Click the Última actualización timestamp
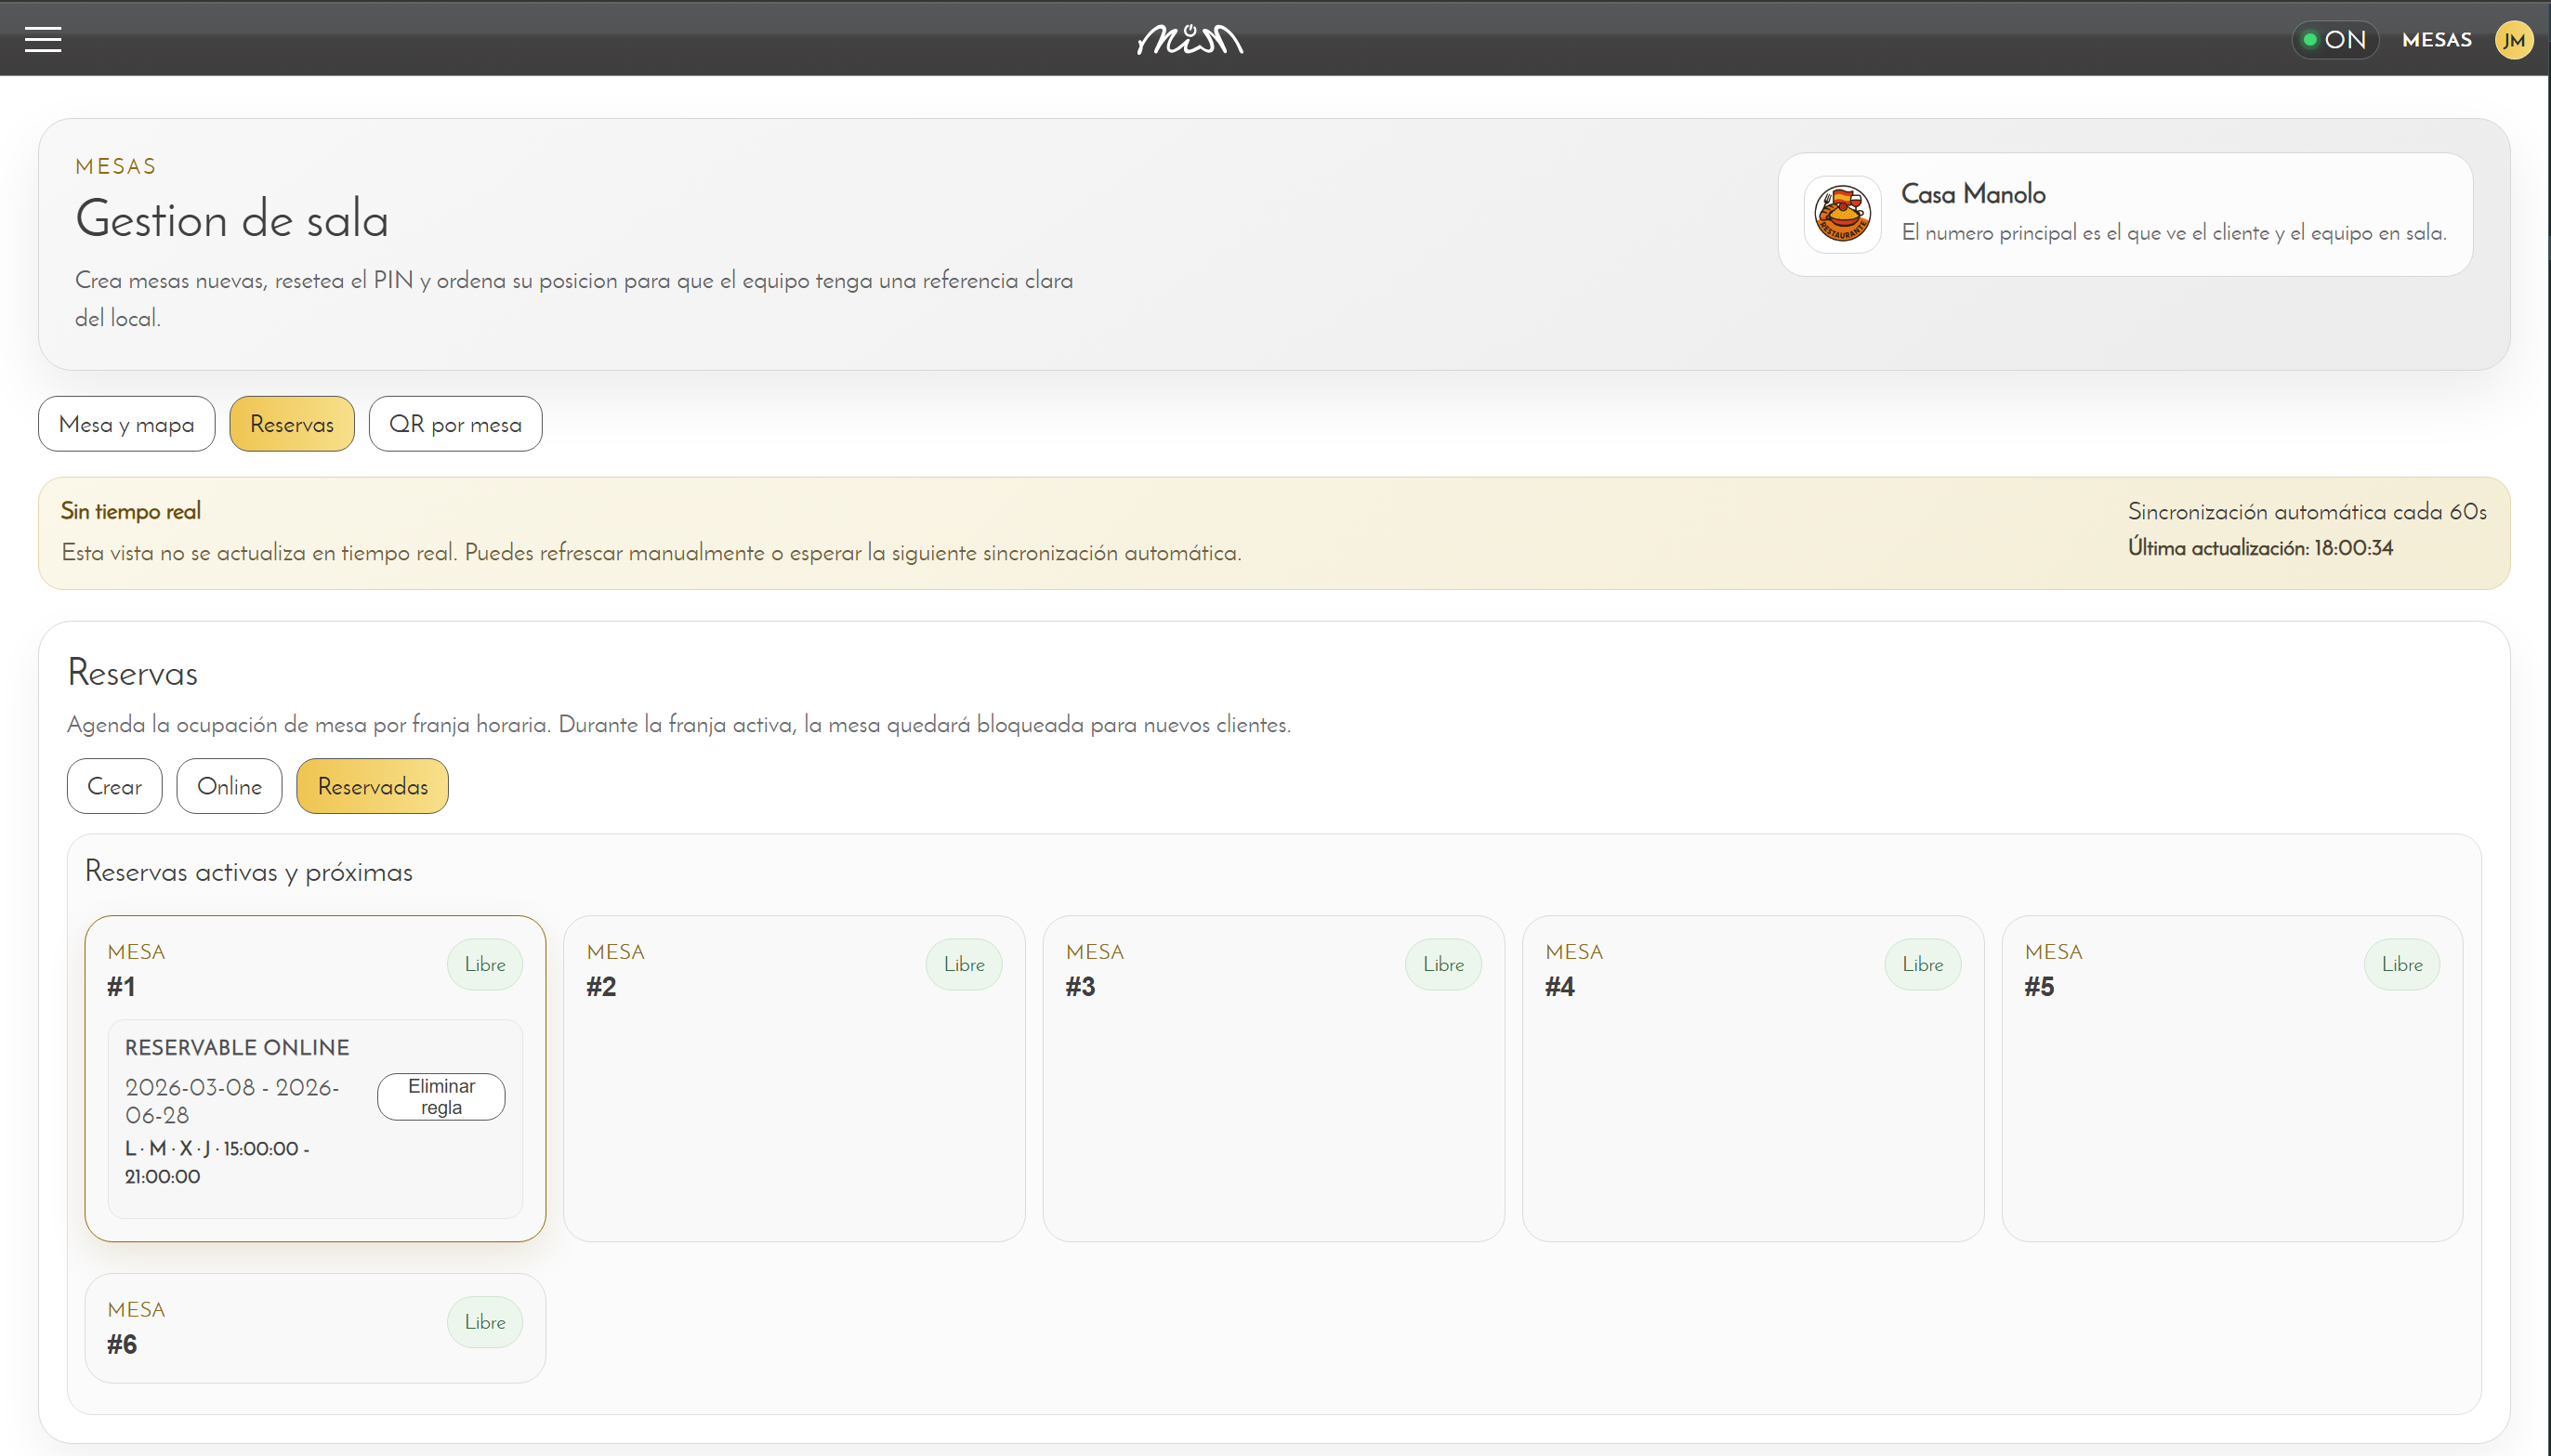 (2260, 548)
